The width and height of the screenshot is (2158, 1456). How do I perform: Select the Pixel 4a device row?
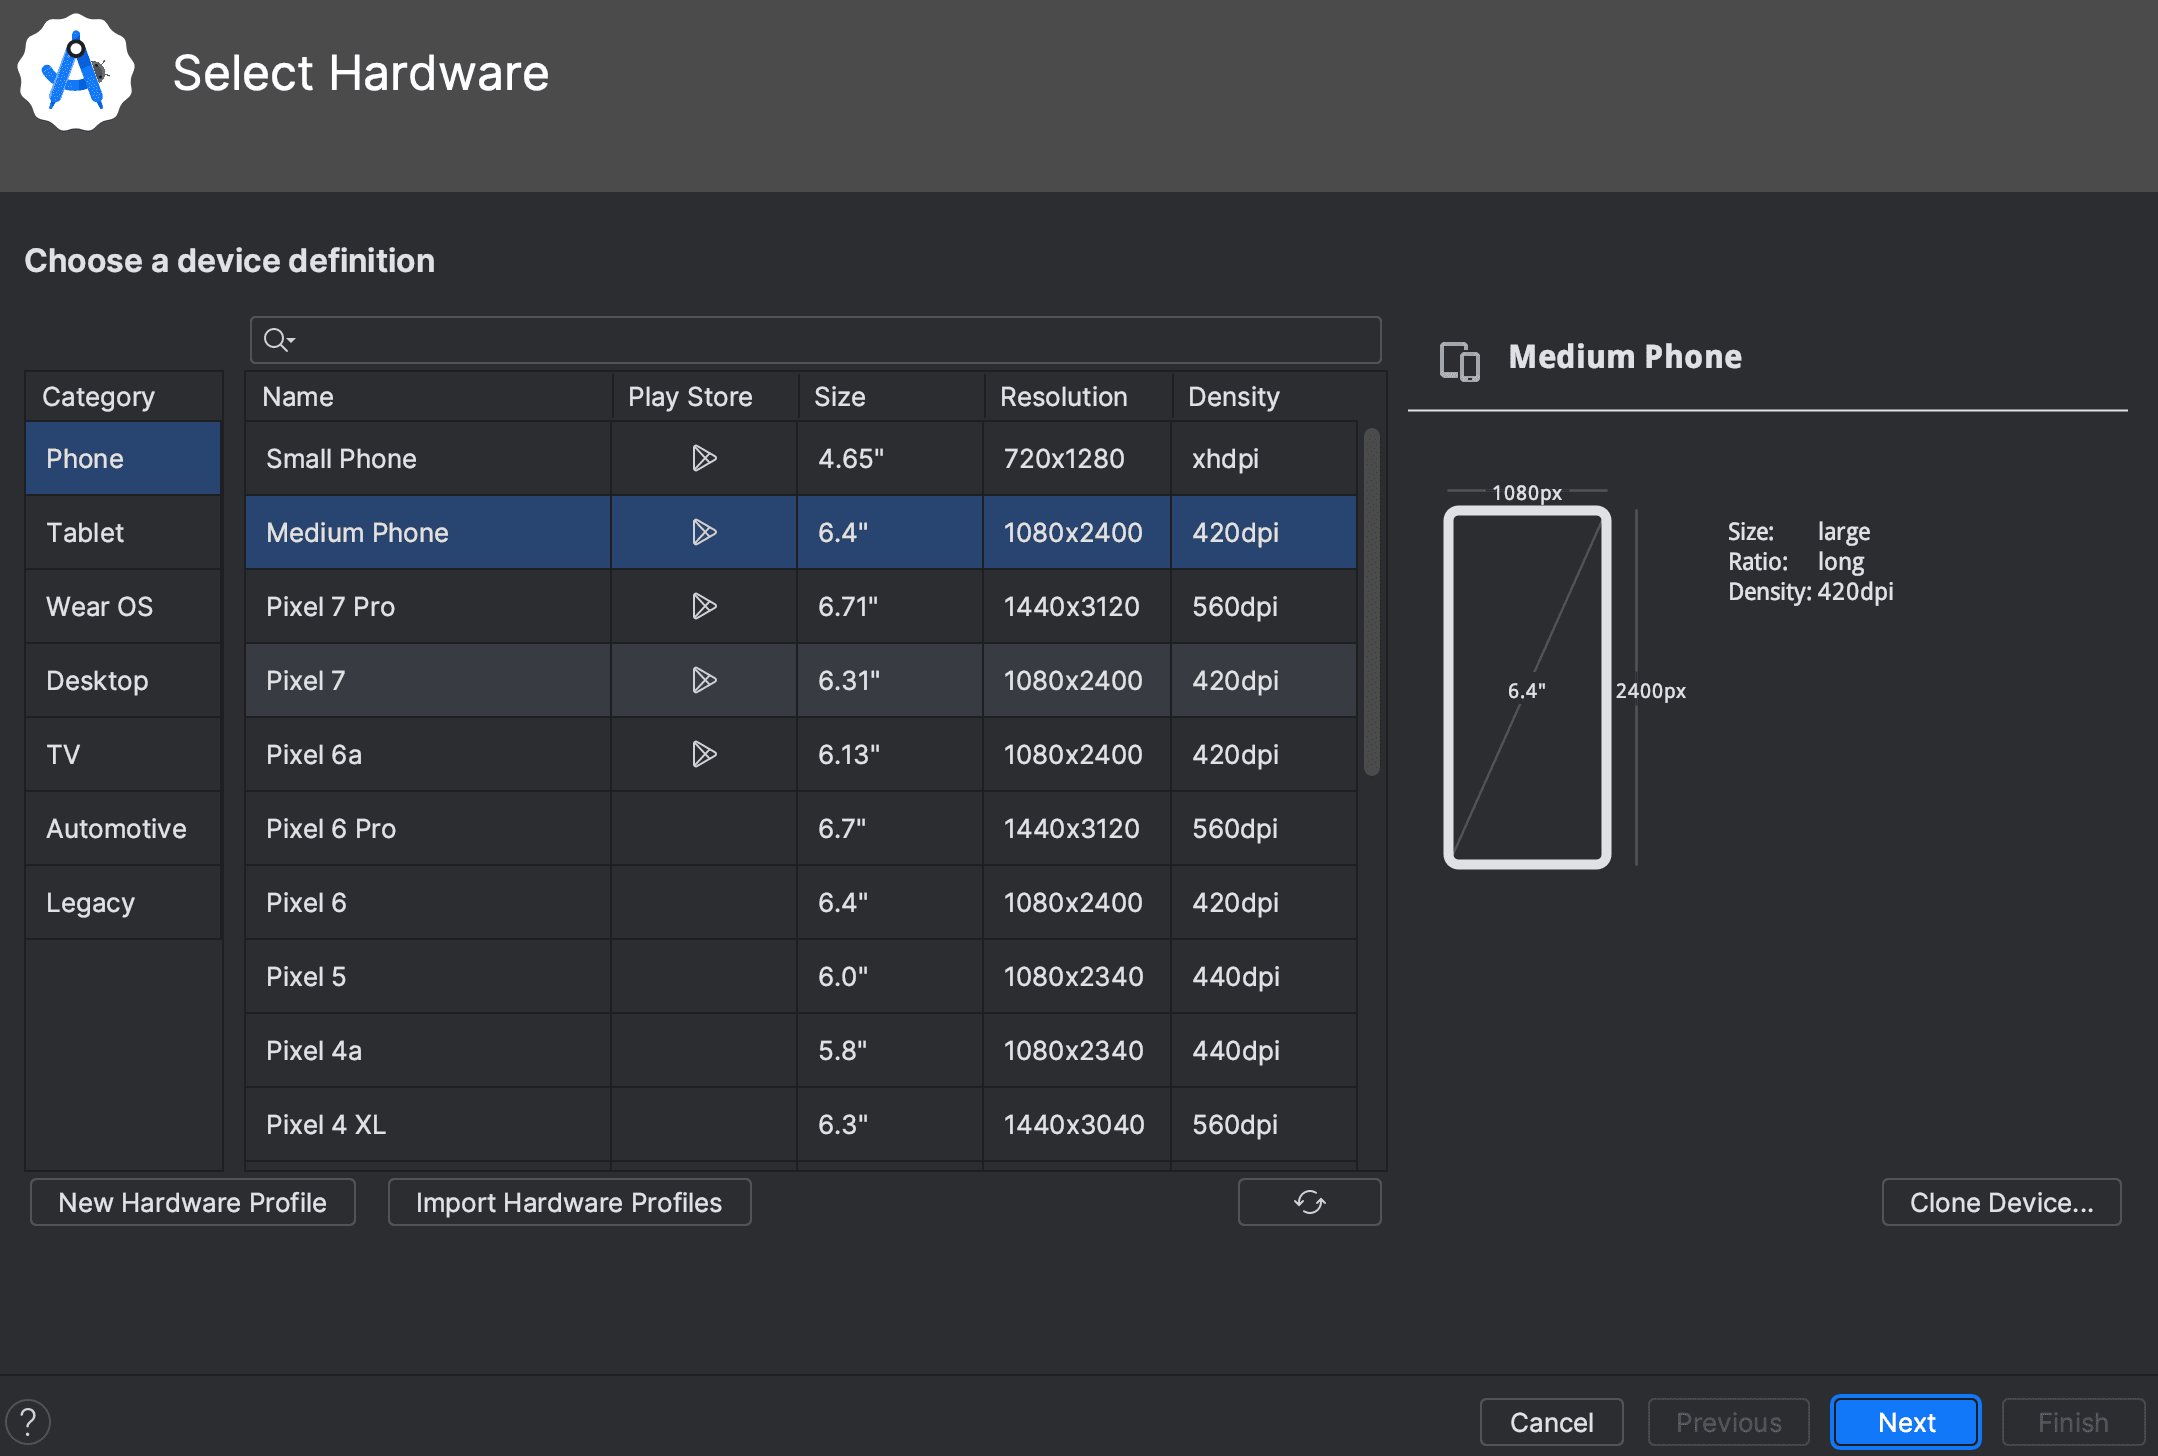tap(801, 1050)
